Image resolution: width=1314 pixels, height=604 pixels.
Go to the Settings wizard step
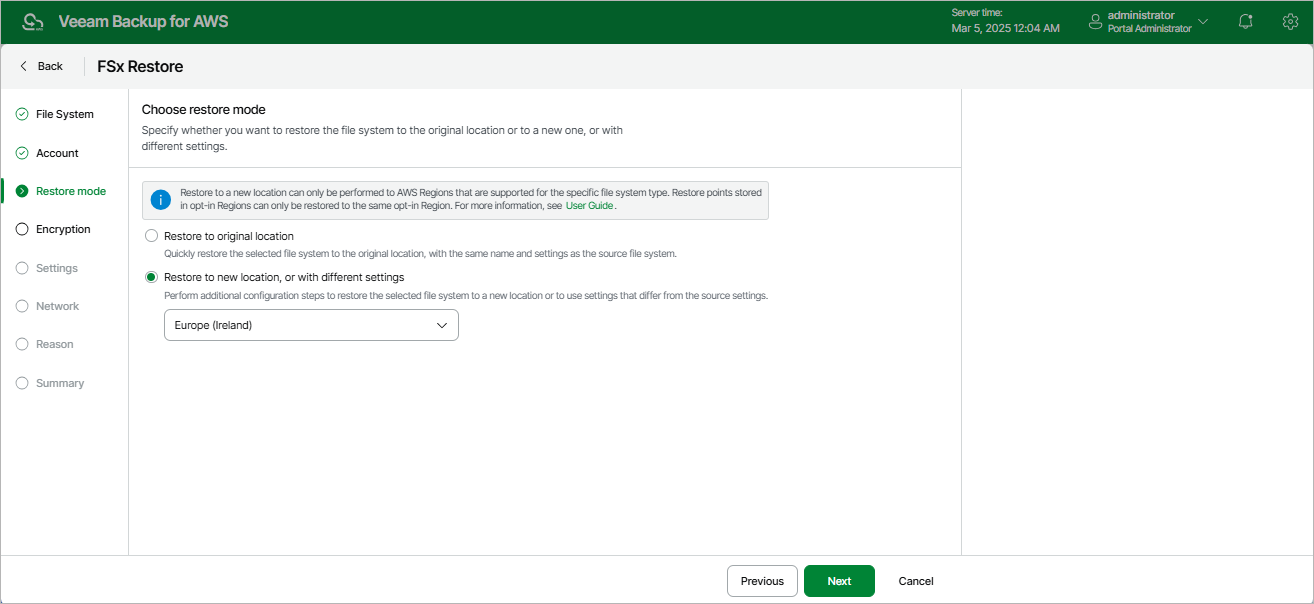coord(56,268)
